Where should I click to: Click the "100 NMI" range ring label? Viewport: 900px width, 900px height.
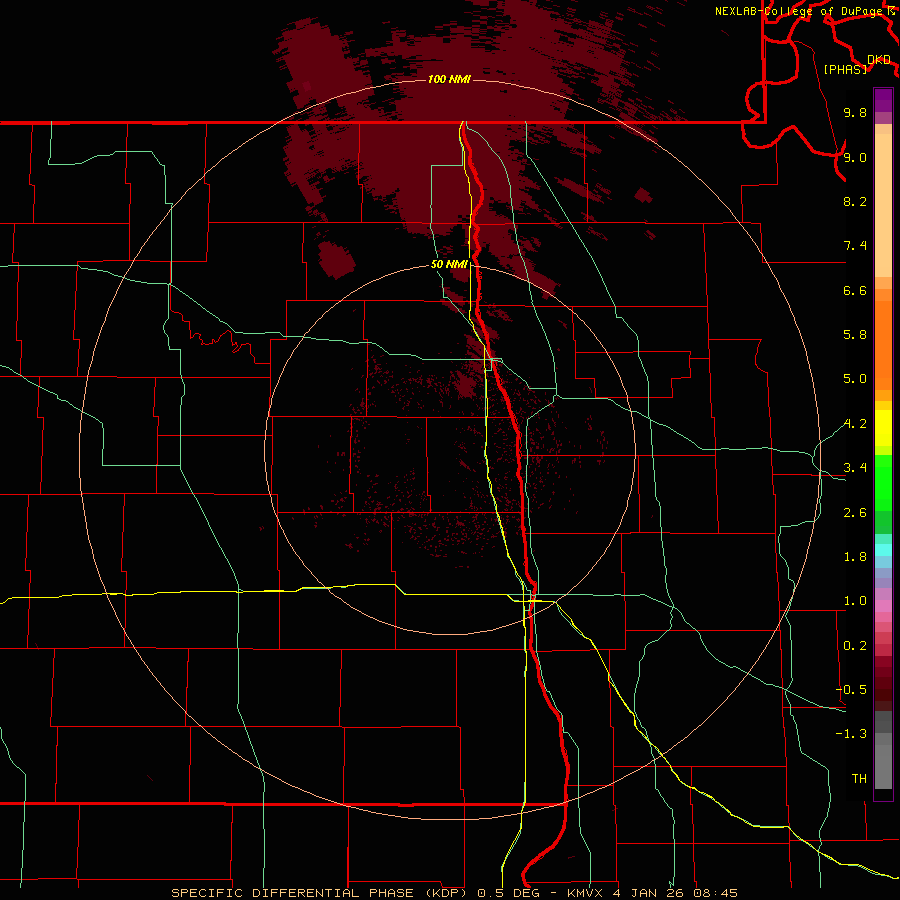point(449,79)
